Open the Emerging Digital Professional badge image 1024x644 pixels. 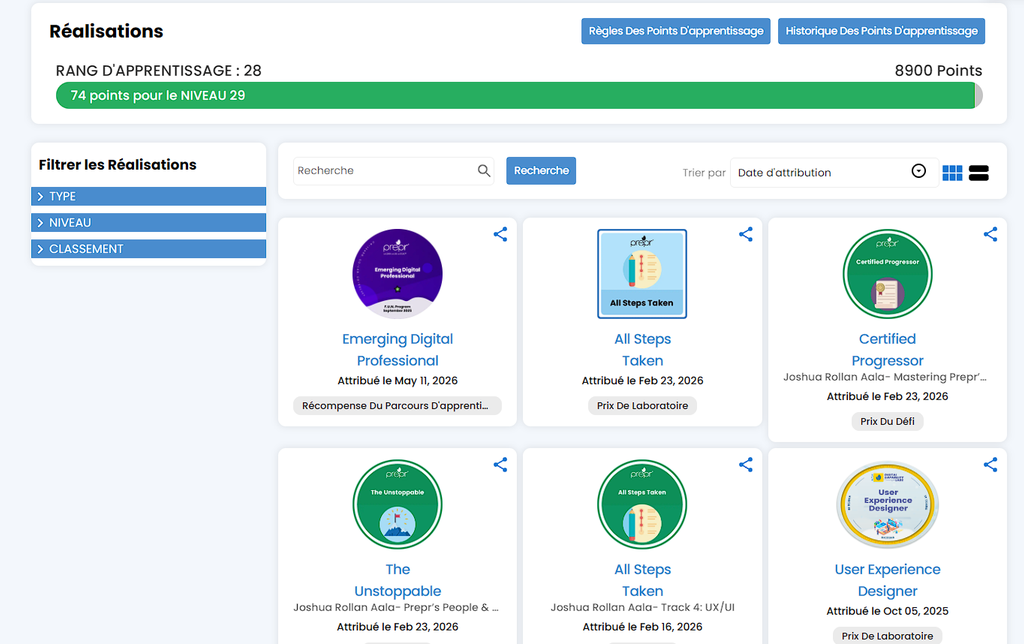(397, 274)
